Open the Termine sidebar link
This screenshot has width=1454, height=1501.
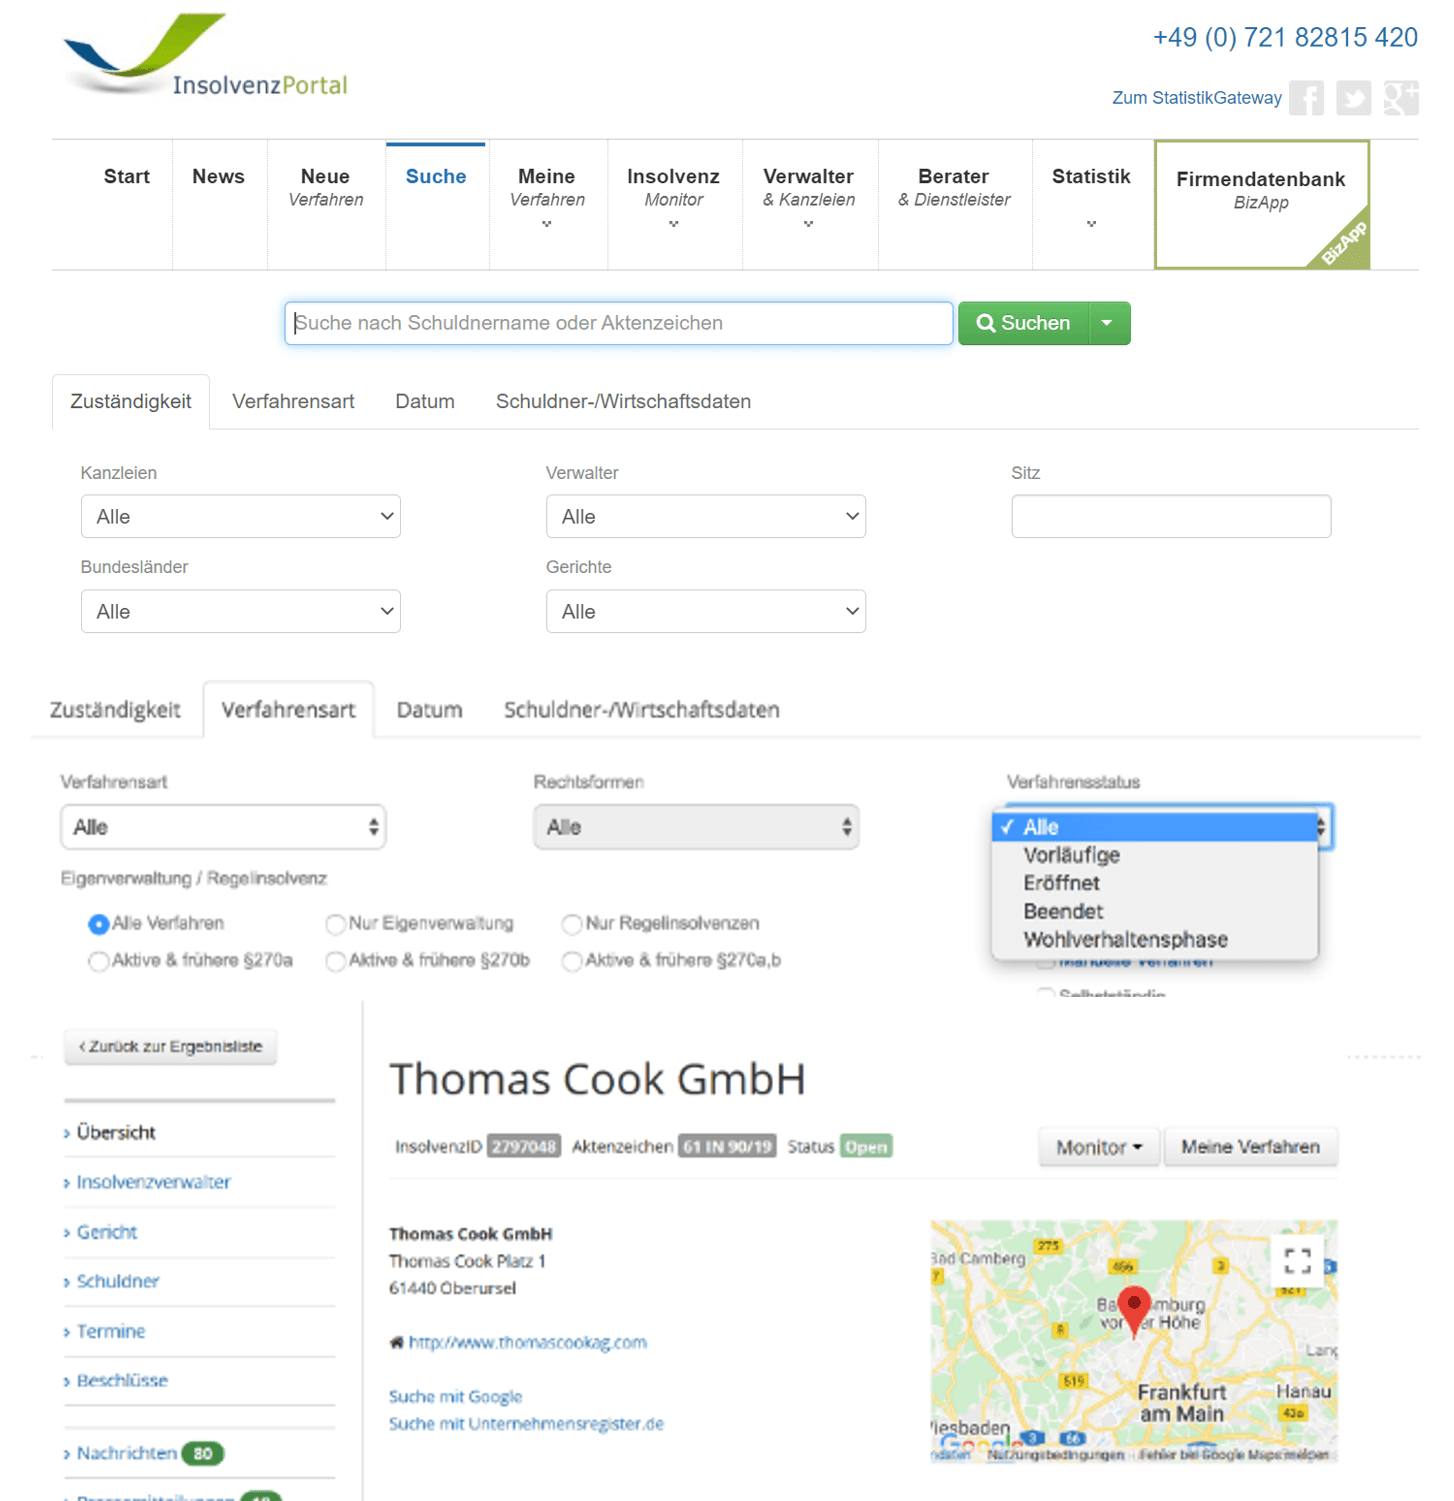tap(111, 1331)
